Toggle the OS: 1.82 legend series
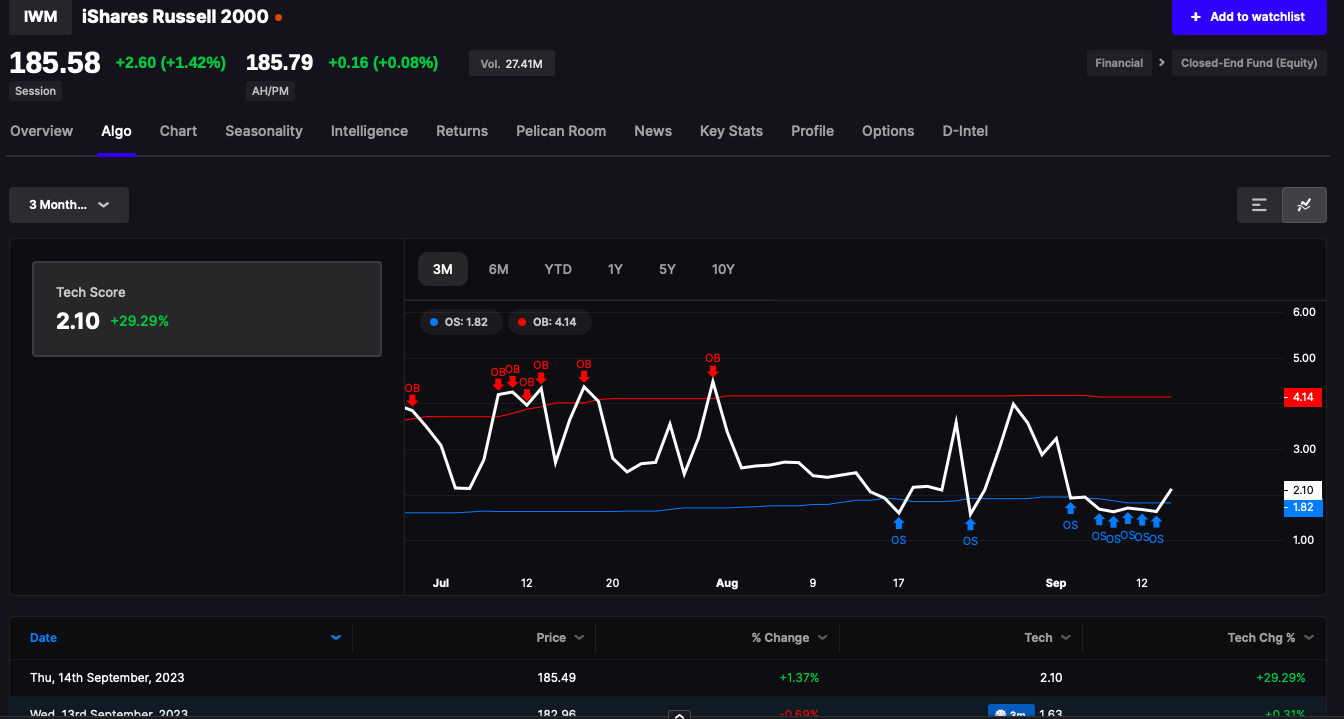 [x=459, y=322]
